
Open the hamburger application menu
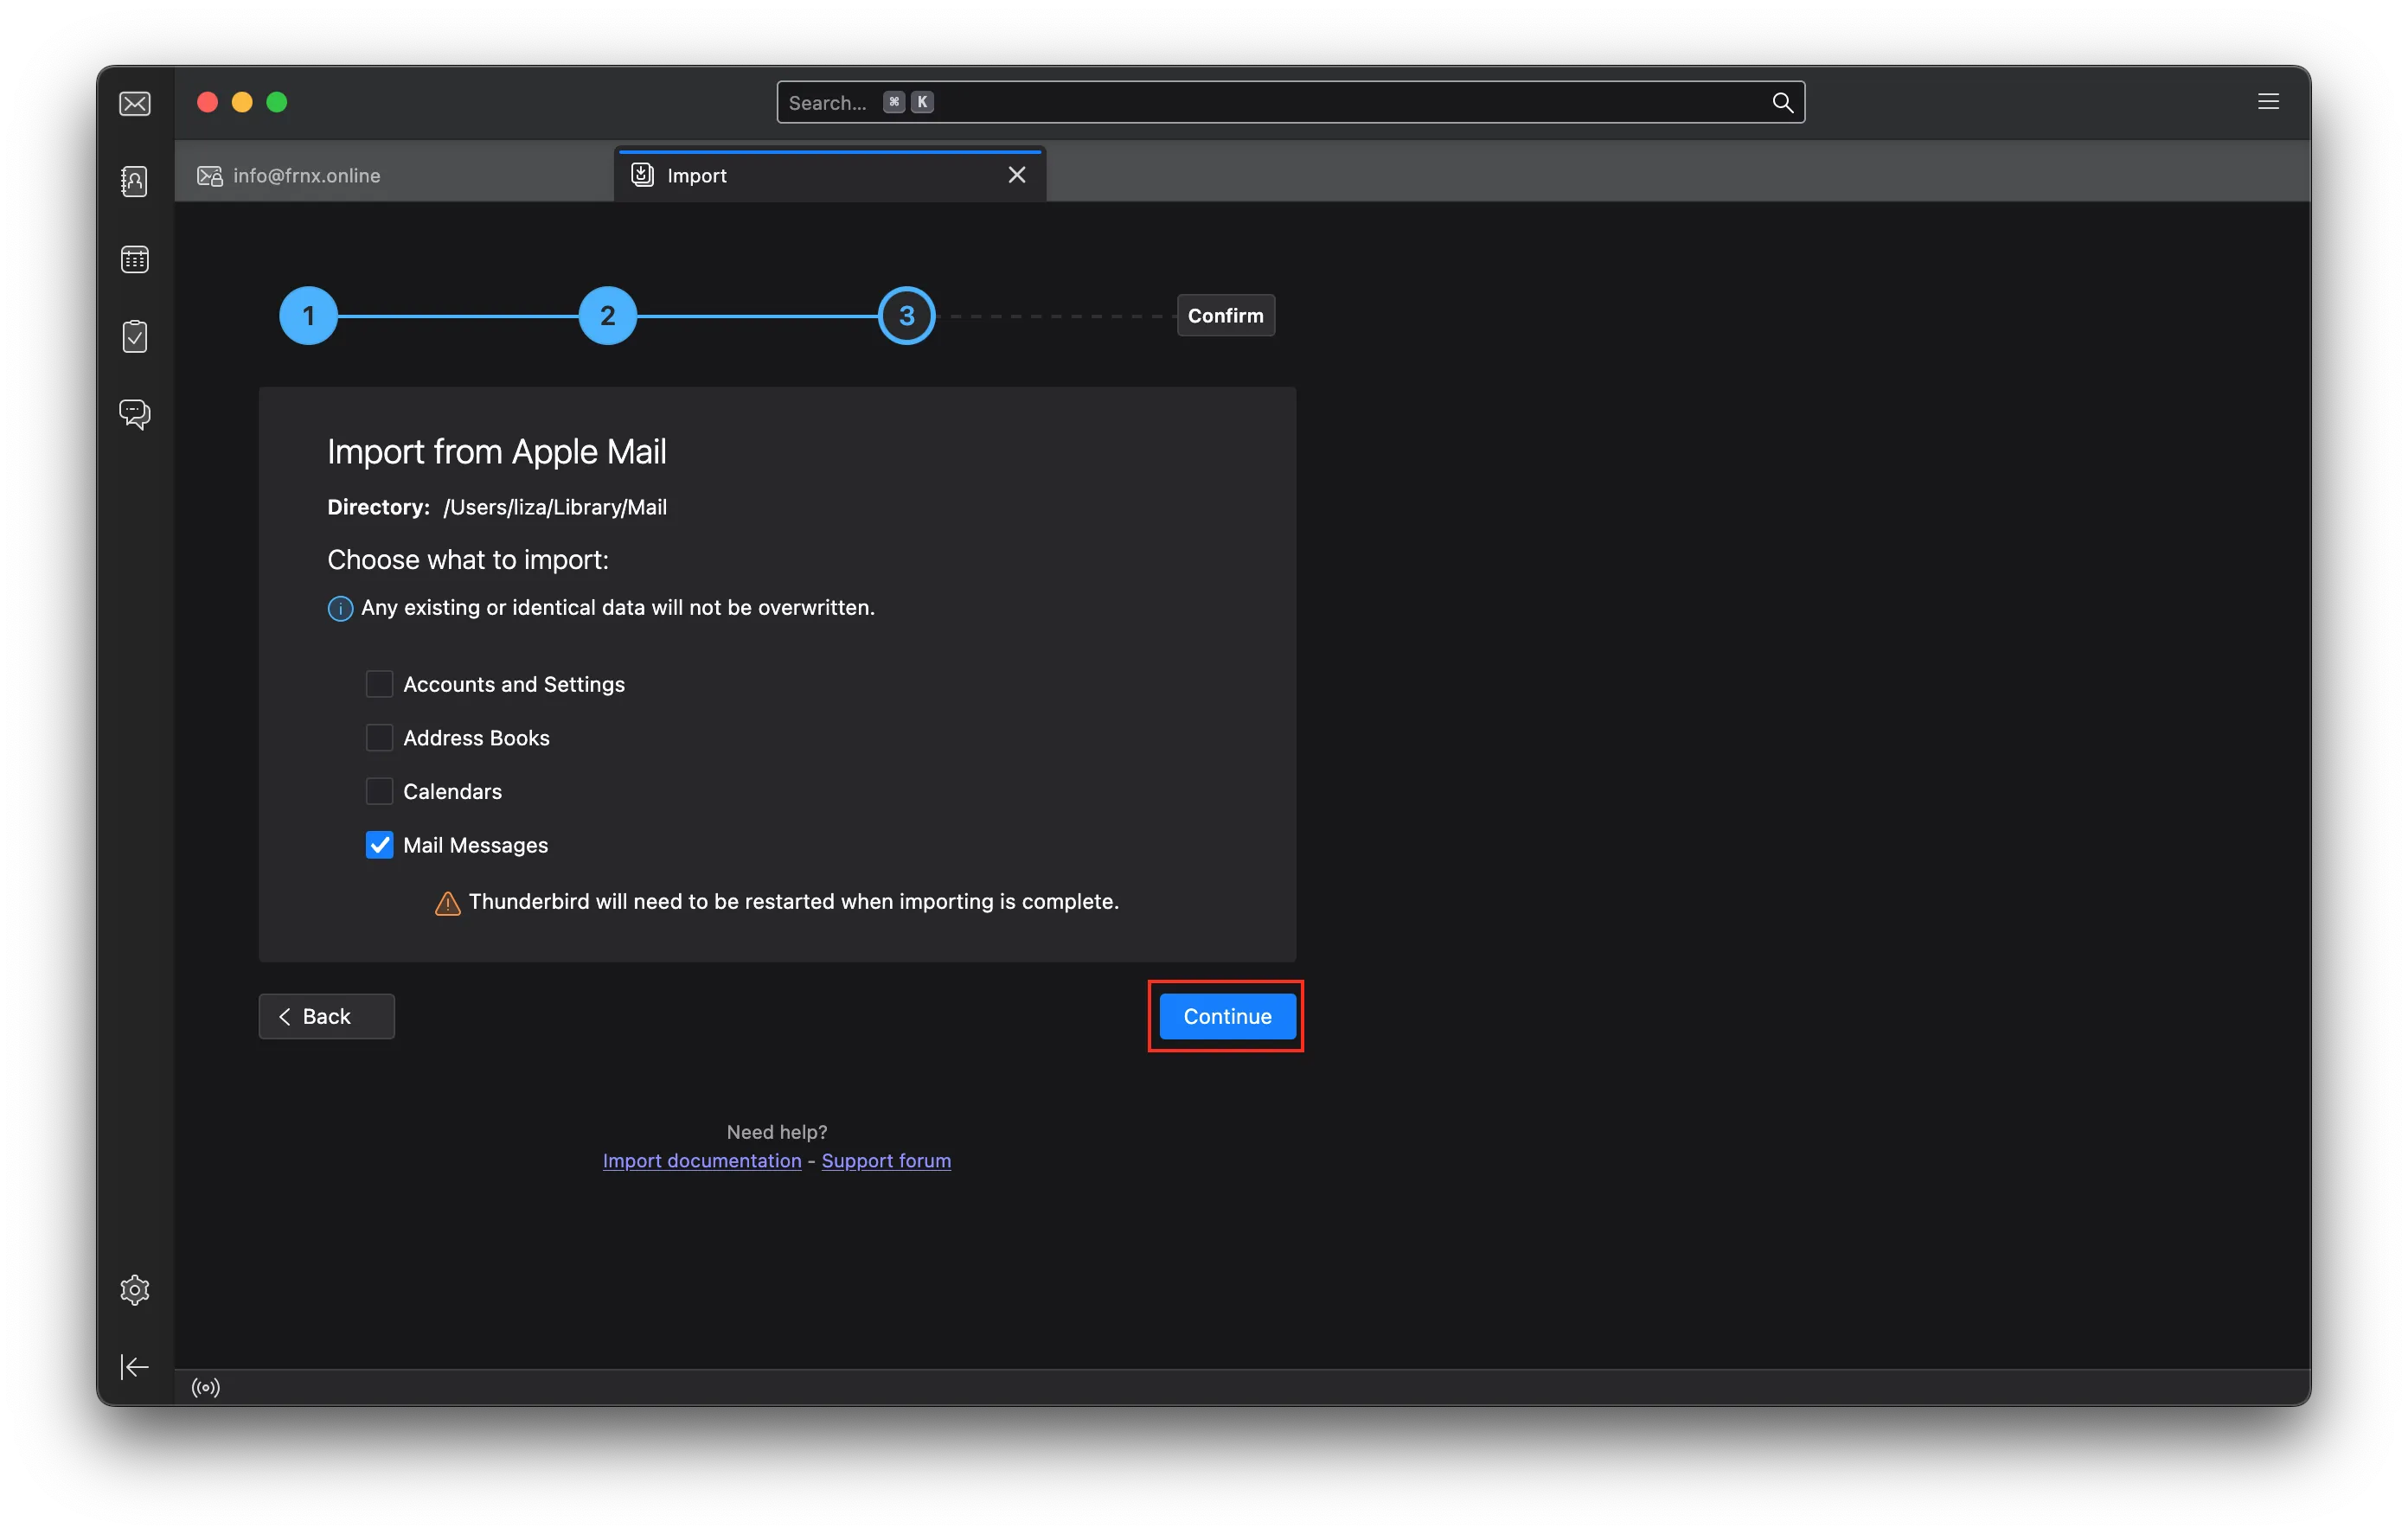2268,102
